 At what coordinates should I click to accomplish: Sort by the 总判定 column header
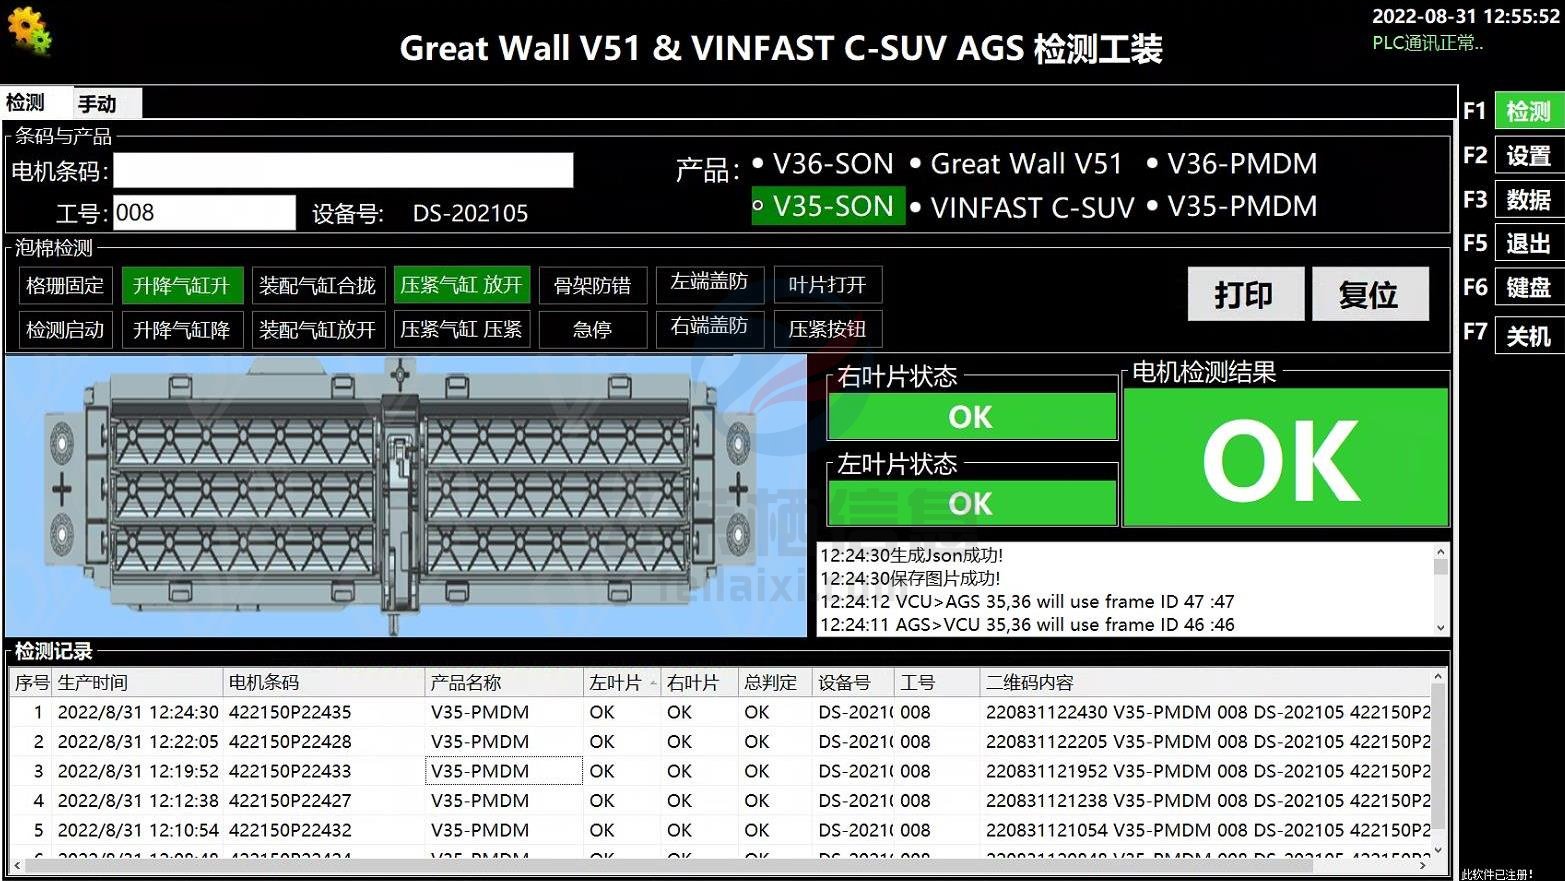pyautogui.click(x=775, y=683)
